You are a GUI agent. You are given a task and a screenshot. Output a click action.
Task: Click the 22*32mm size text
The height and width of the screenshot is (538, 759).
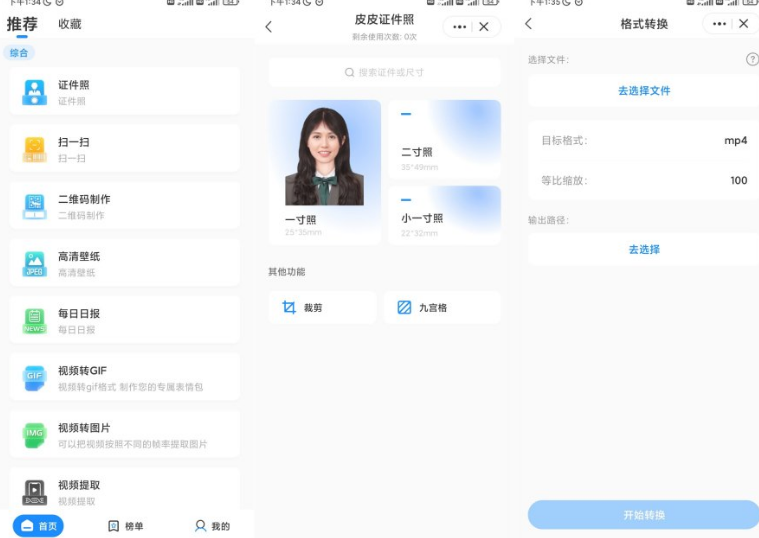click(x=419, y=233)
